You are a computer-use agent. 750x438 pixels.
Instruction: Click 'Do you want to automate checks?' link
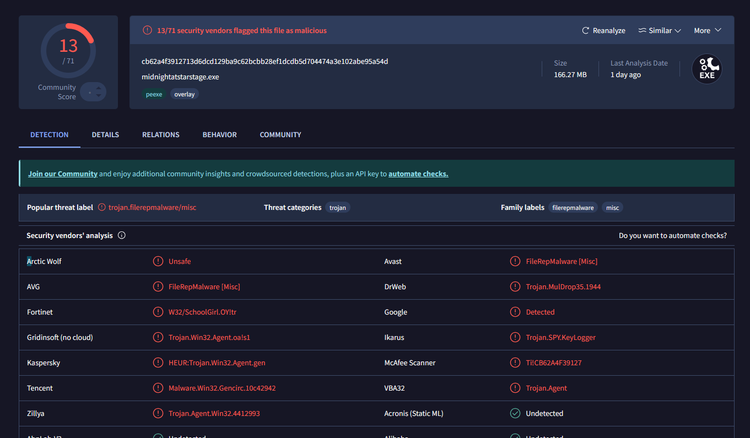(x=673, y=236)
